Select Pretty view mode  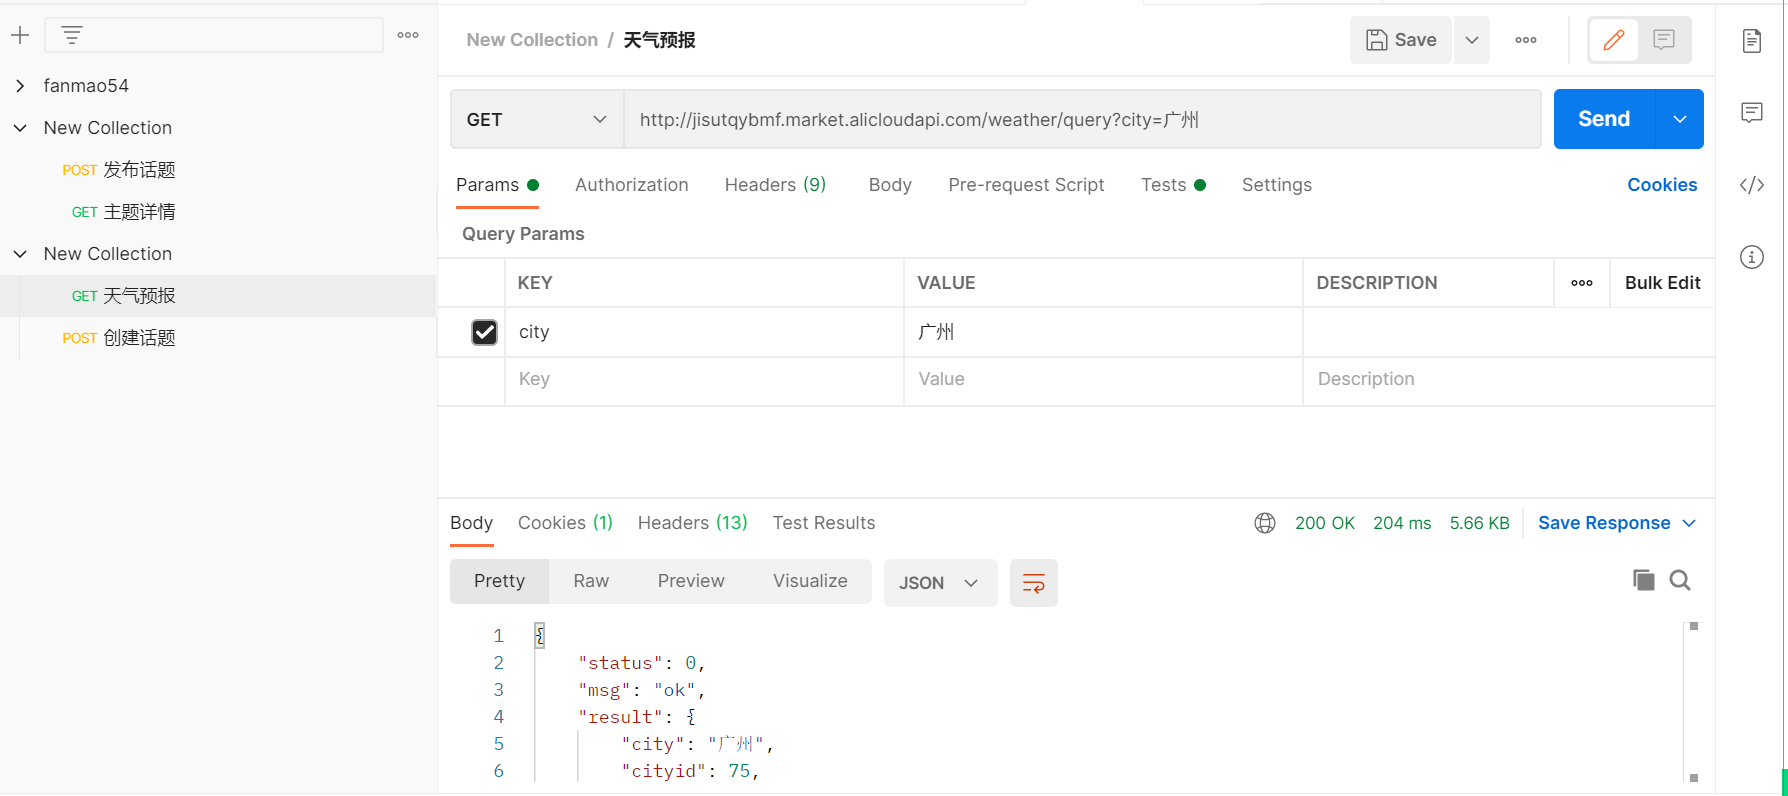point(499,581)
